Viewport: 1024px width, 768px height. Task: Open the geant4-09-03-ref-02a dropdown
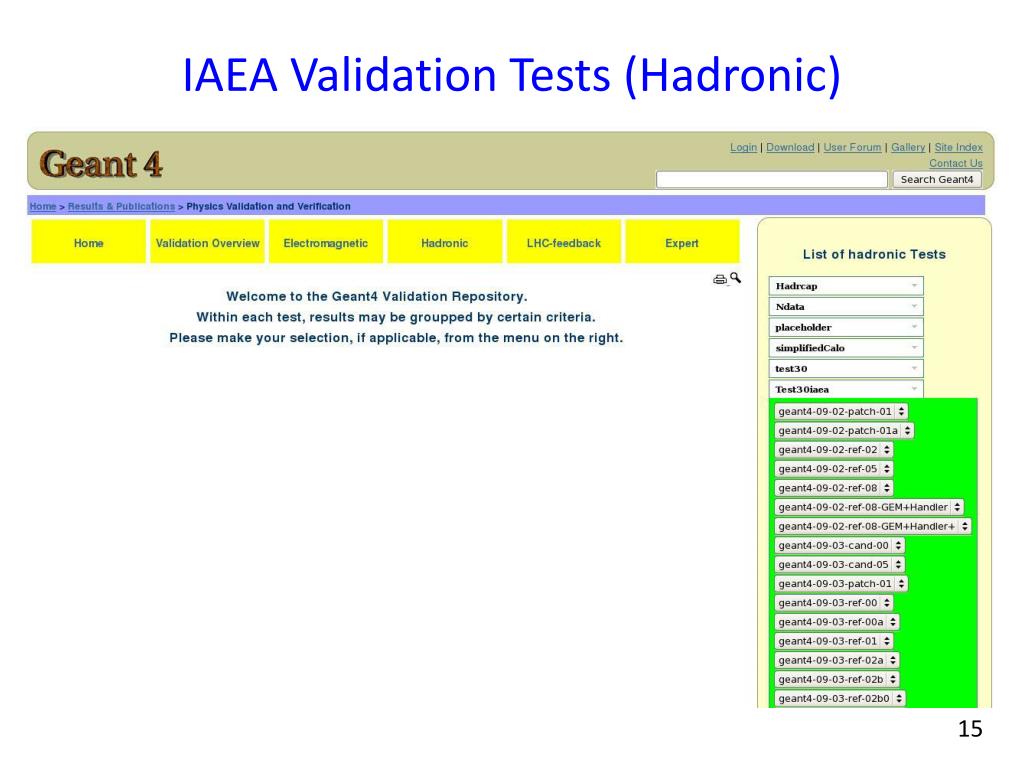[837, 660]
